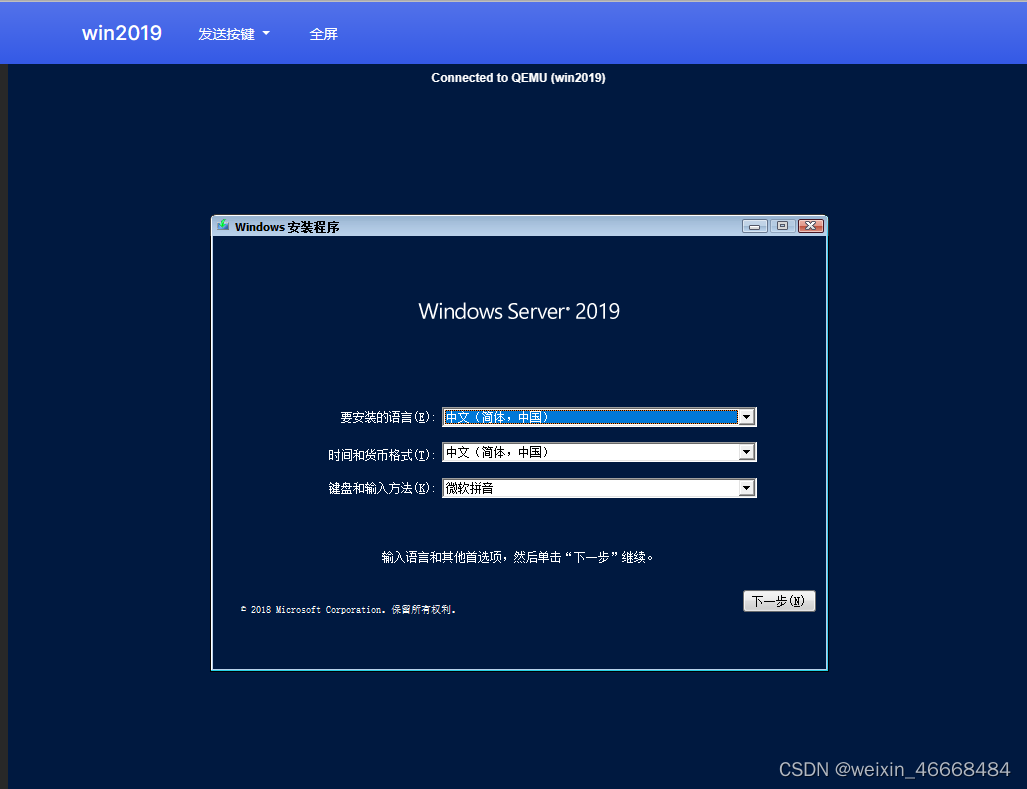Click the 下一步(N) button
Viewport: 1027px width, 789px height.
pyautogui.click(x=779, y=601)
